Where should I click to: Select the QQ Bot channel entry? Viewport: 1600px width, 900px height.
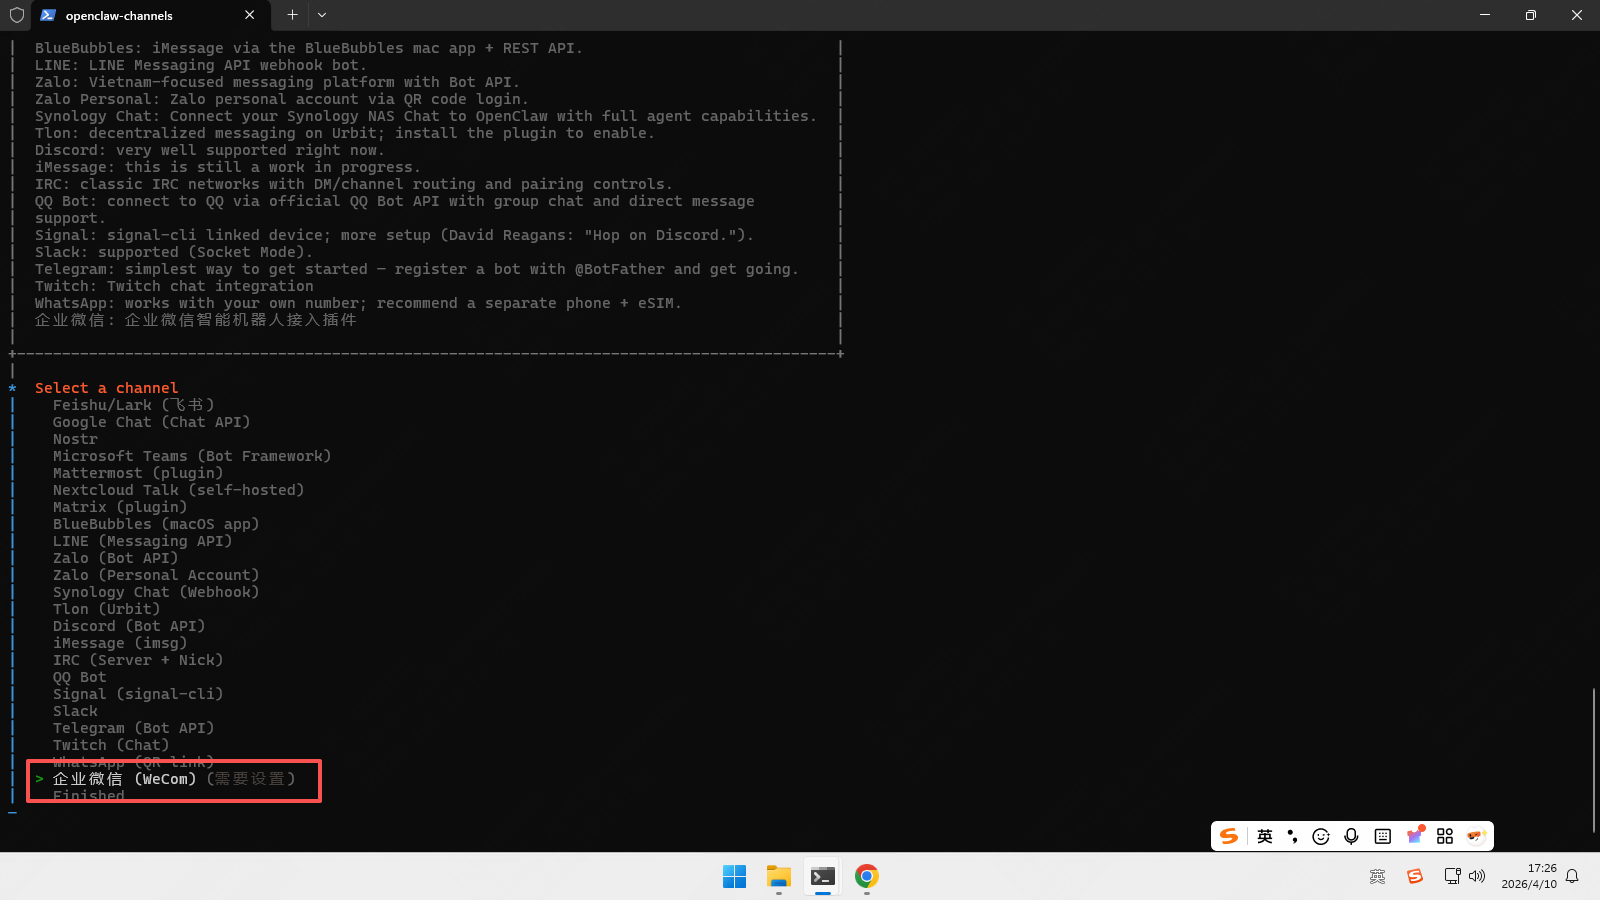(x=80, y=677)
